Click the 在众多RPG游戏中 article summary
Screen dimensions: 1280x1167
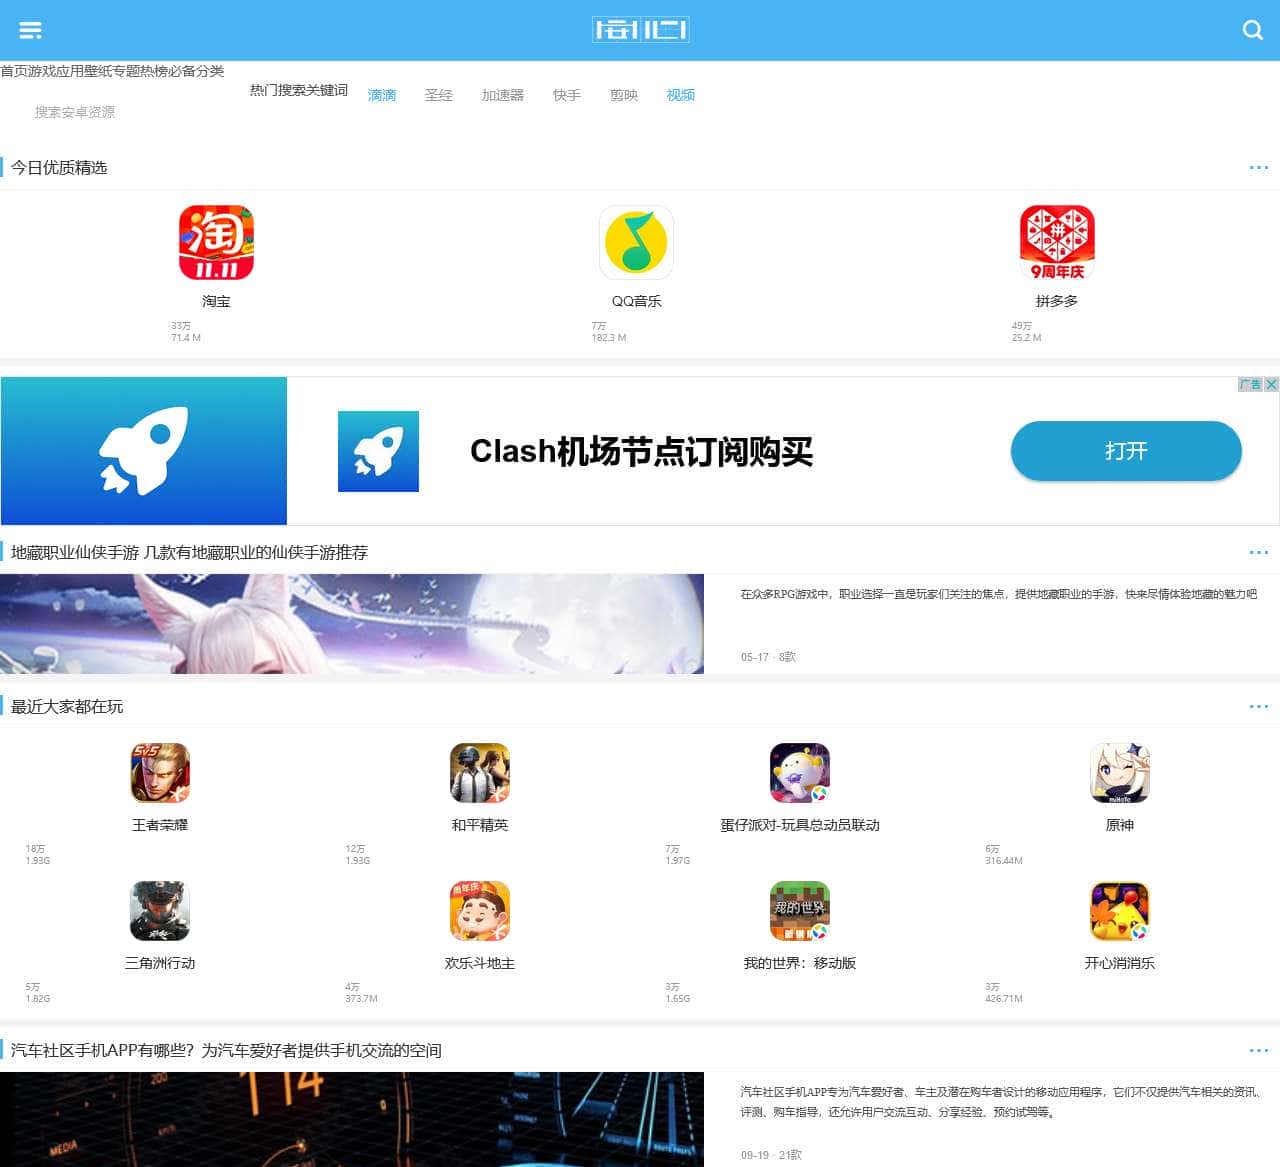coord(999,594)
